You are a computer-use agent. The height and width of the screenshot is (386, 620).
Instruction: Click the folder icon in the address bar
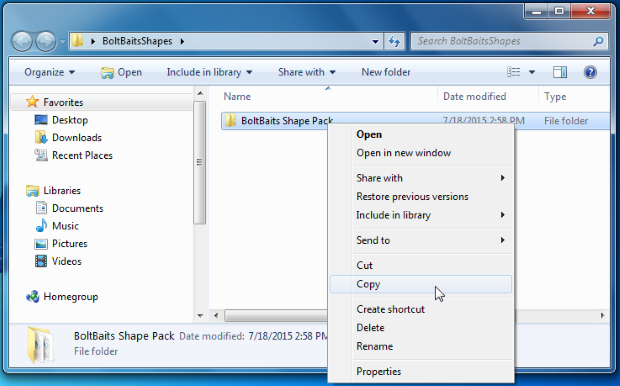(78, 41)
